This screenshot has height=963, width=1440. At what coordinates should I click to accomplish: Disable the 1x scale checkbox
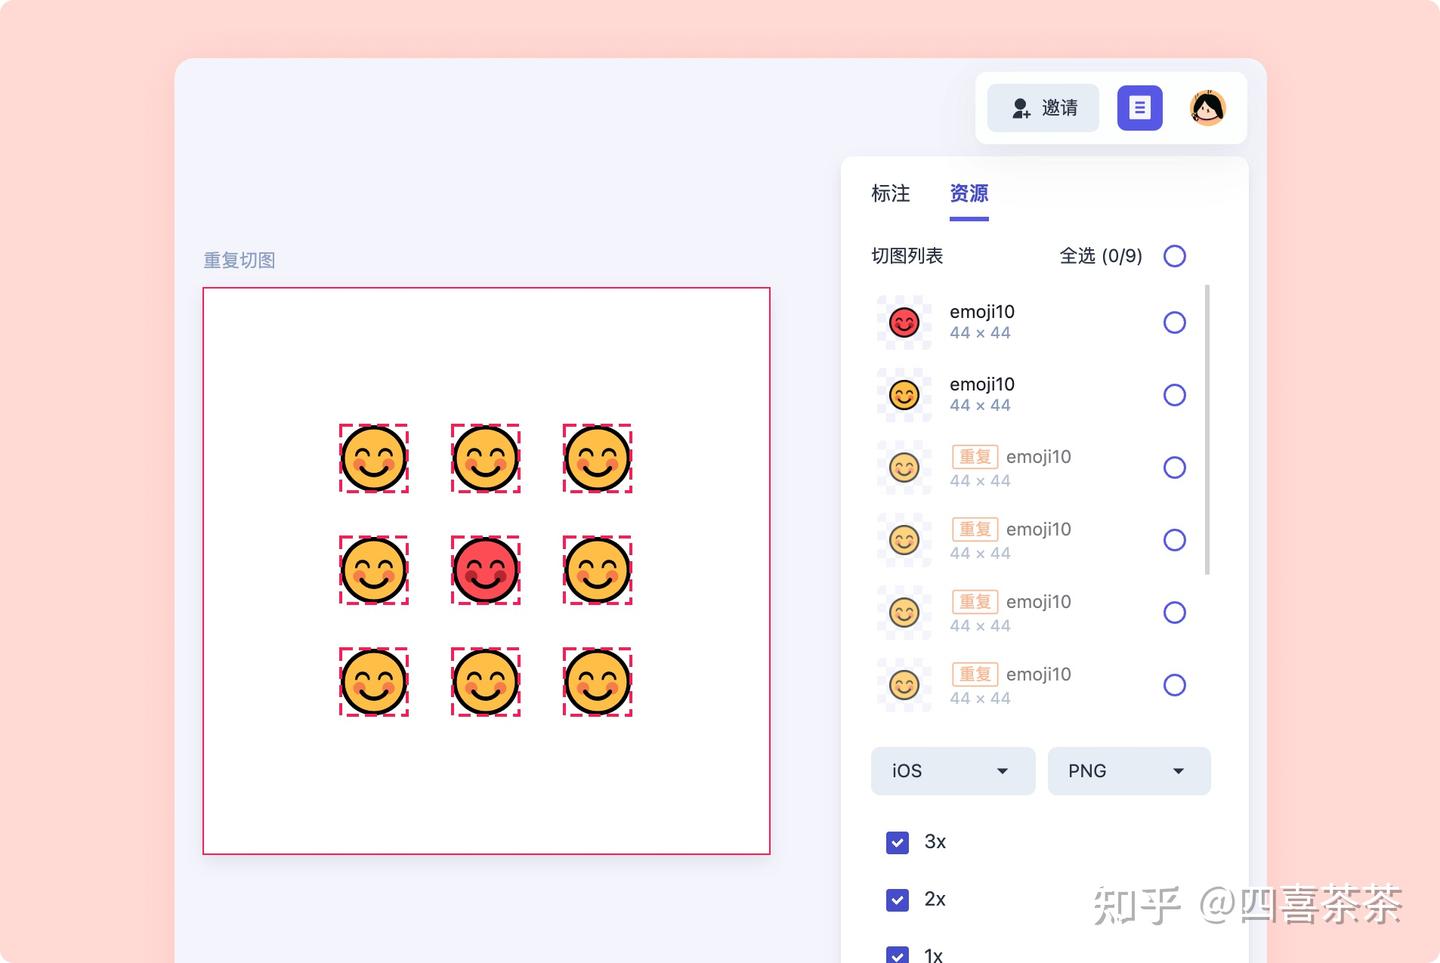pos(898,954)
